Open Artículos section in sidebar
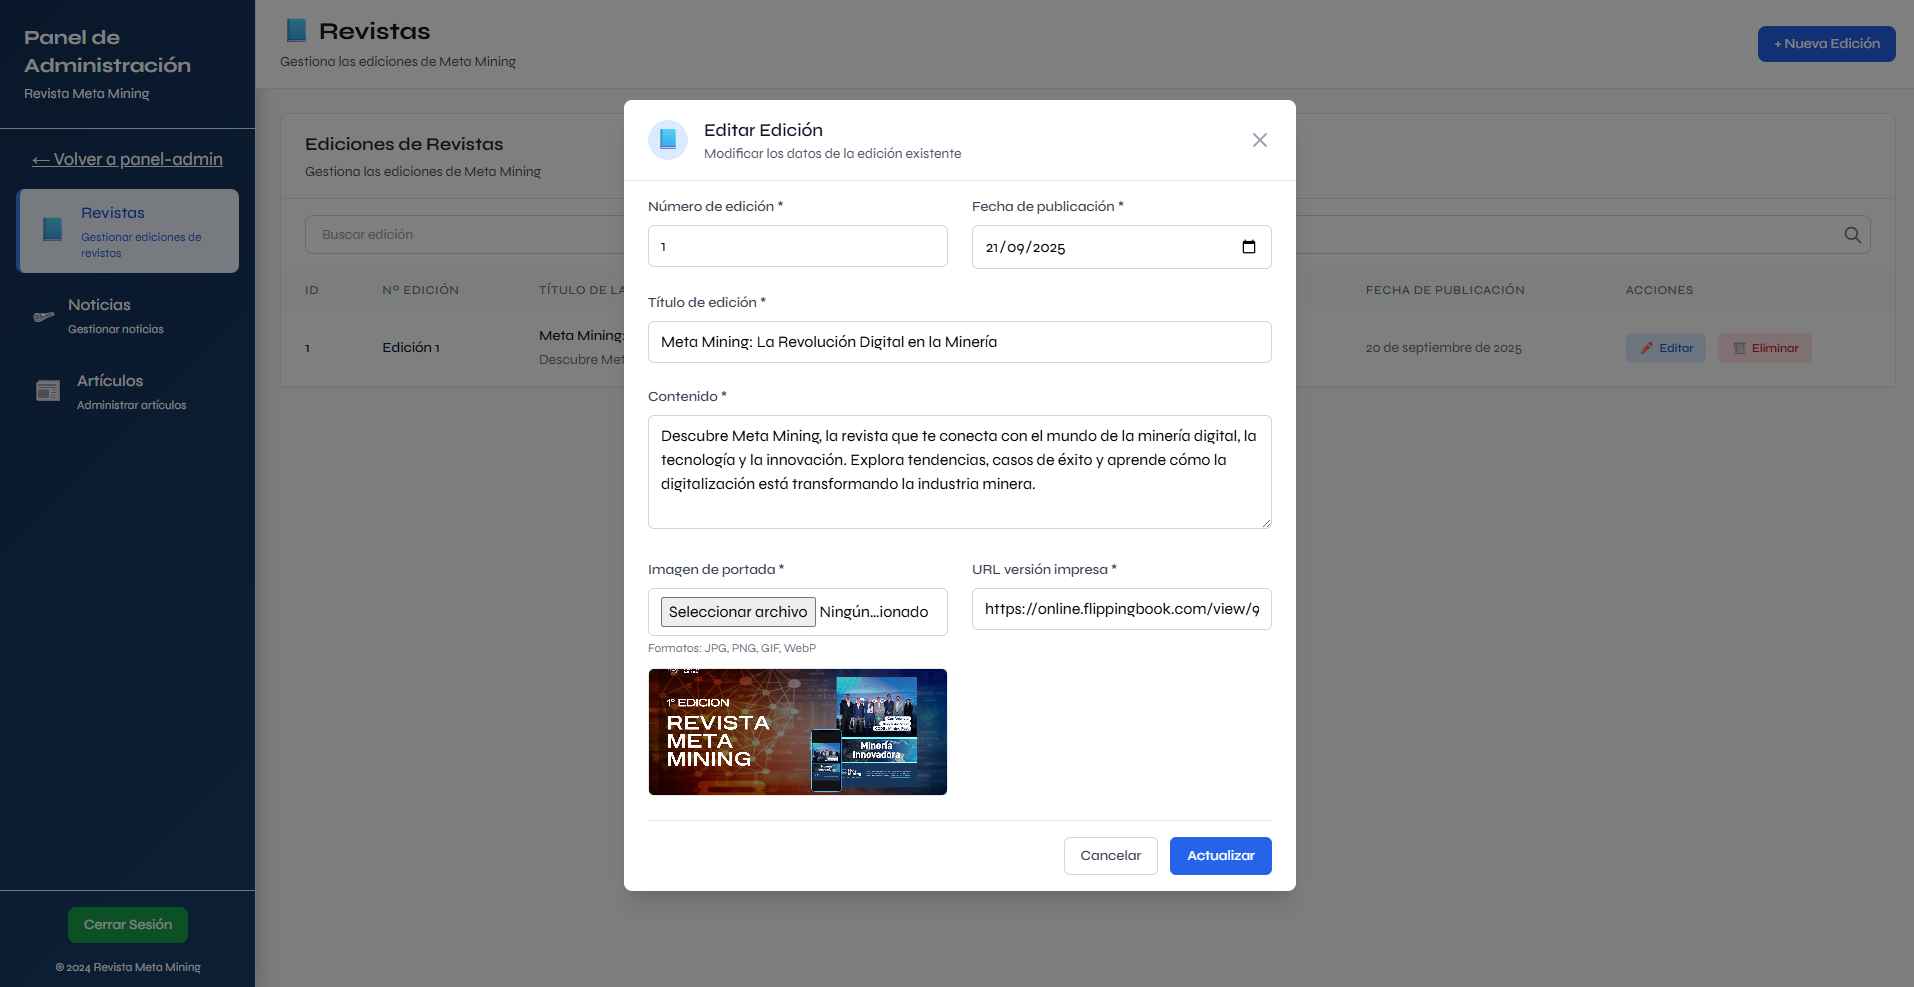 pos(128,392)
